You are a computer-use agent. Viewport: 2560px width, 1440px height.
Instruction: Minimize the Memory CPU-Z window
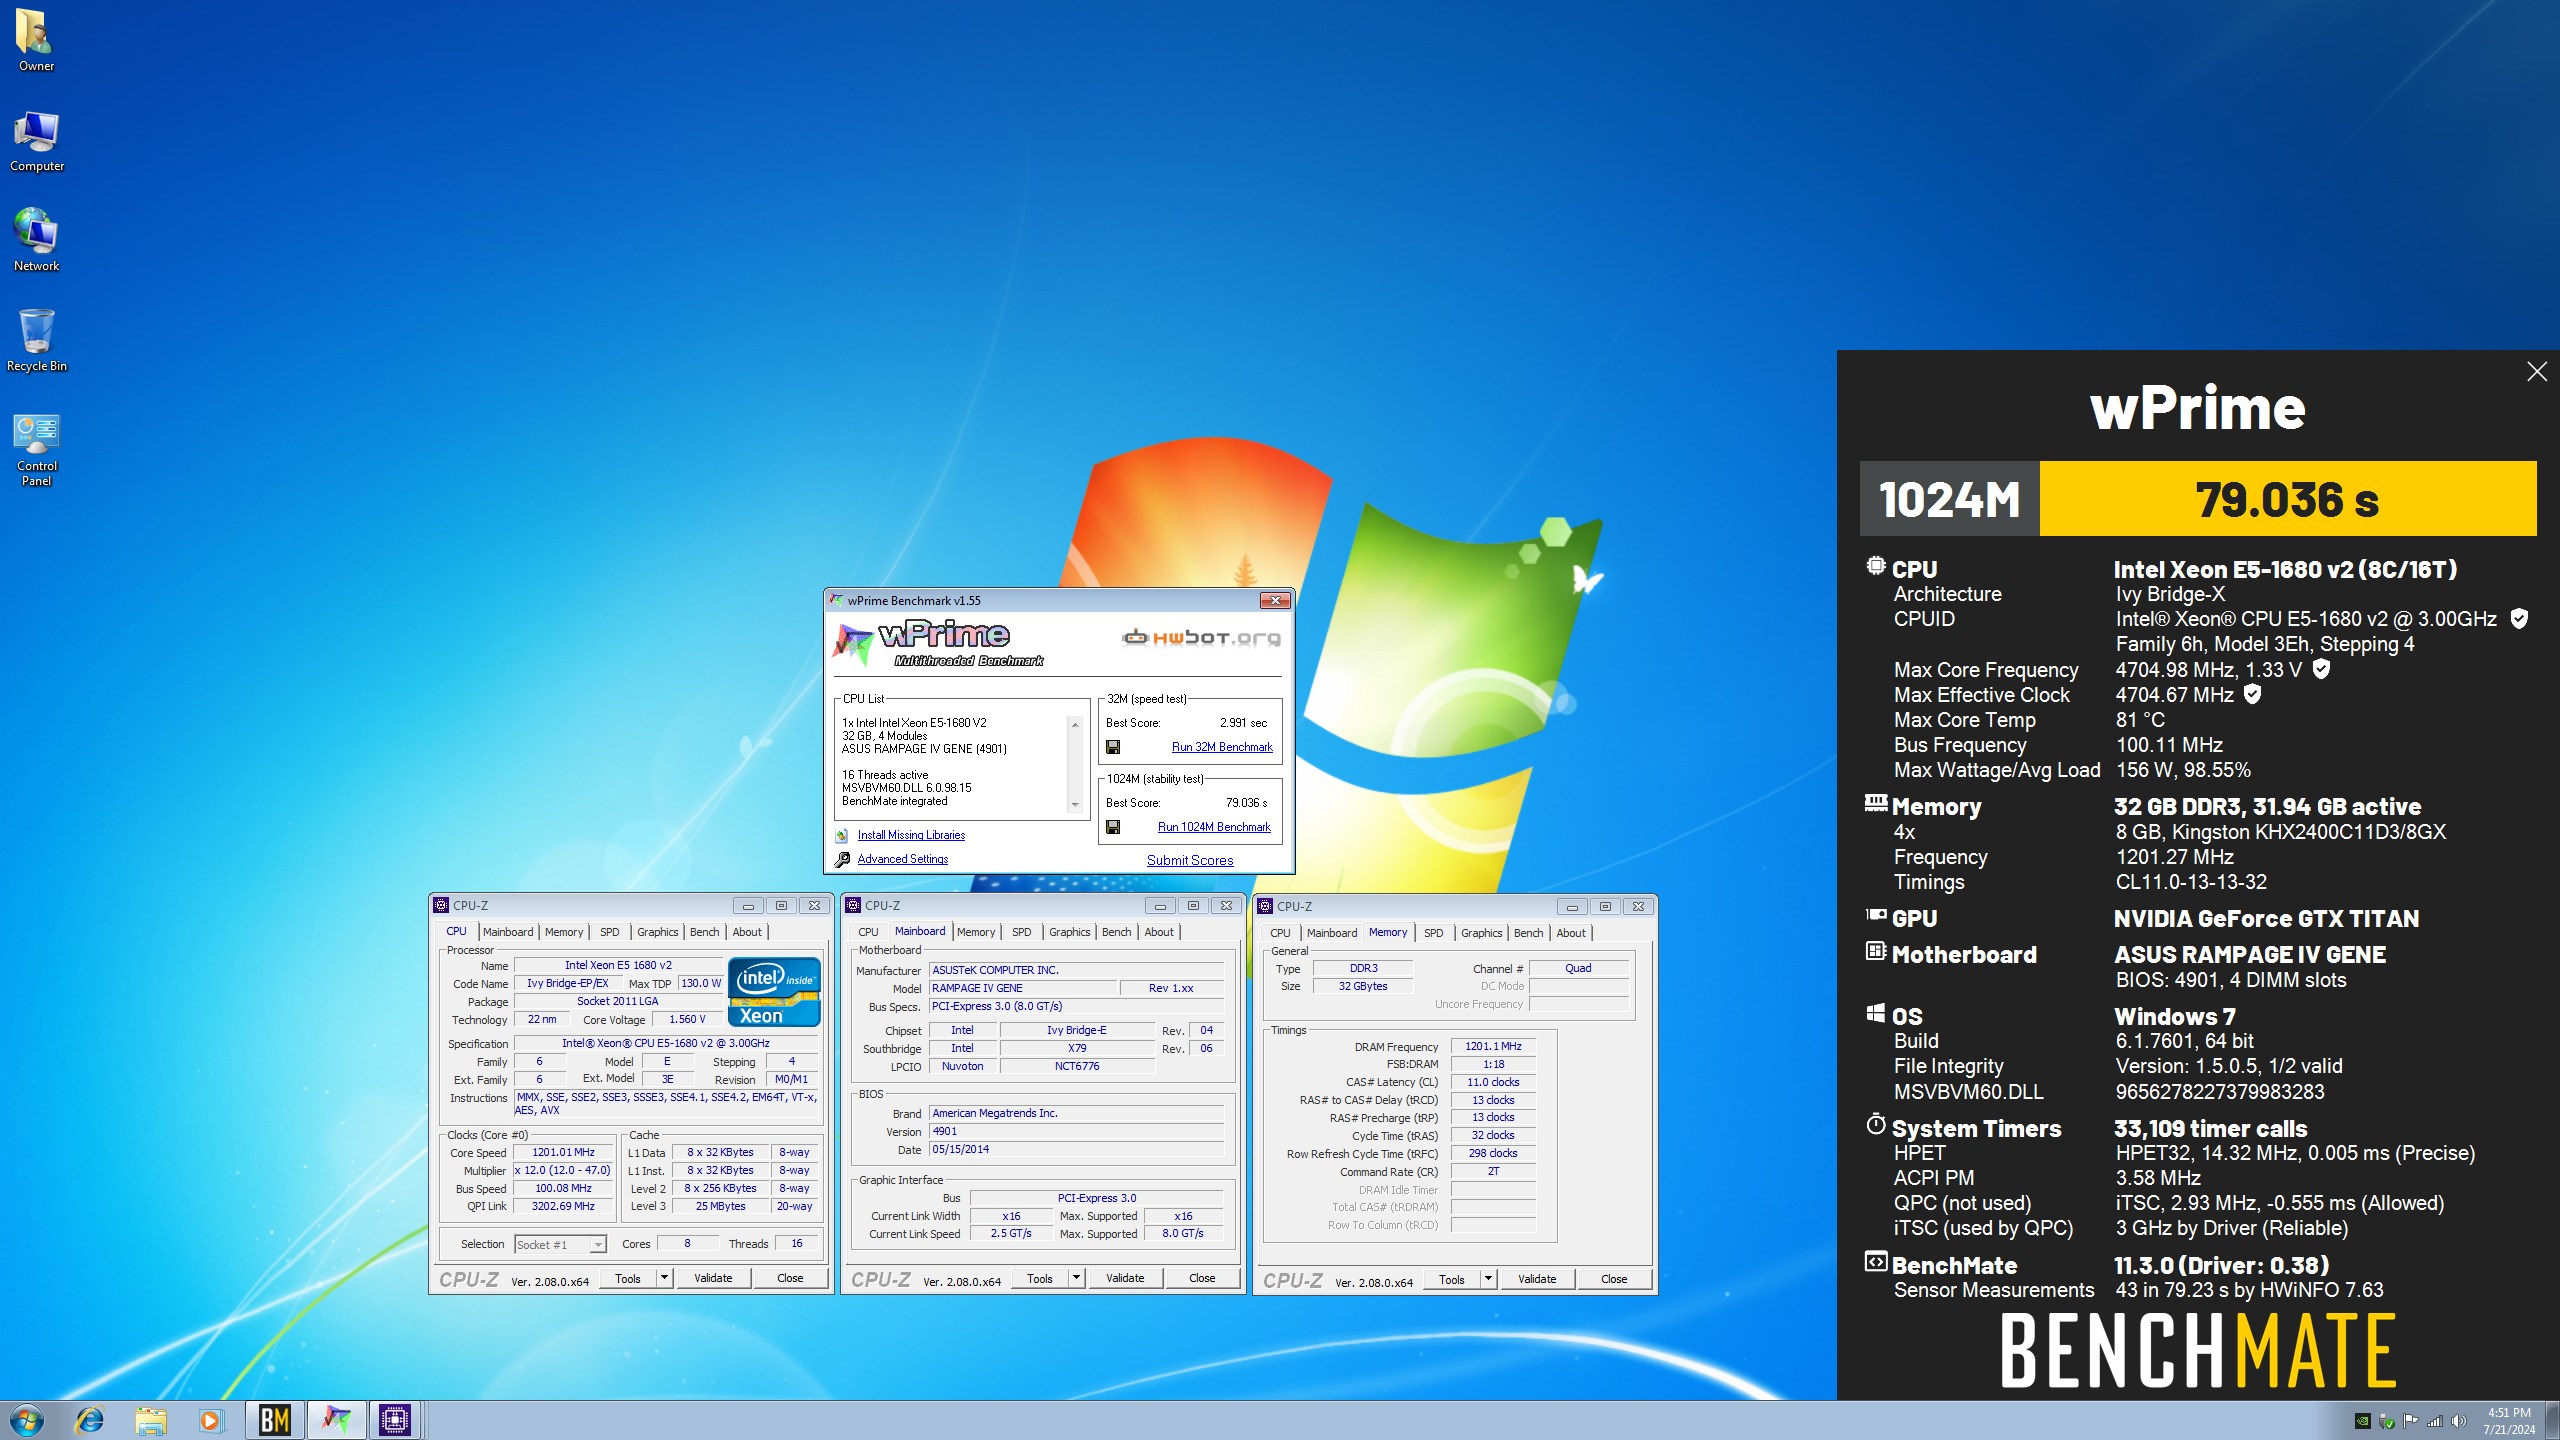click(1571, 906)
